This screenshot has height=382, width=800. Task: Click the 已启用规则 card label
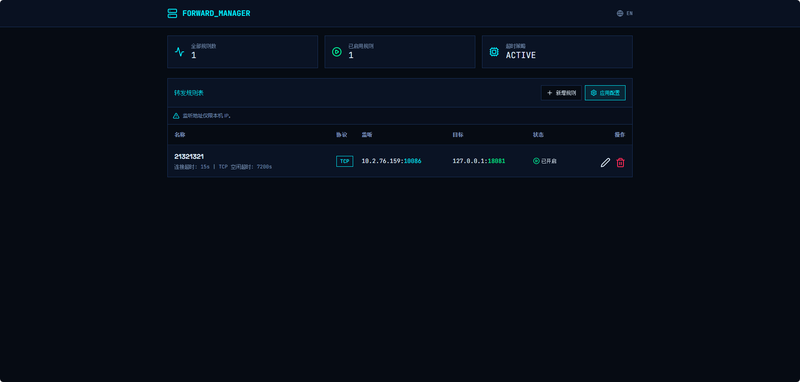361,46
